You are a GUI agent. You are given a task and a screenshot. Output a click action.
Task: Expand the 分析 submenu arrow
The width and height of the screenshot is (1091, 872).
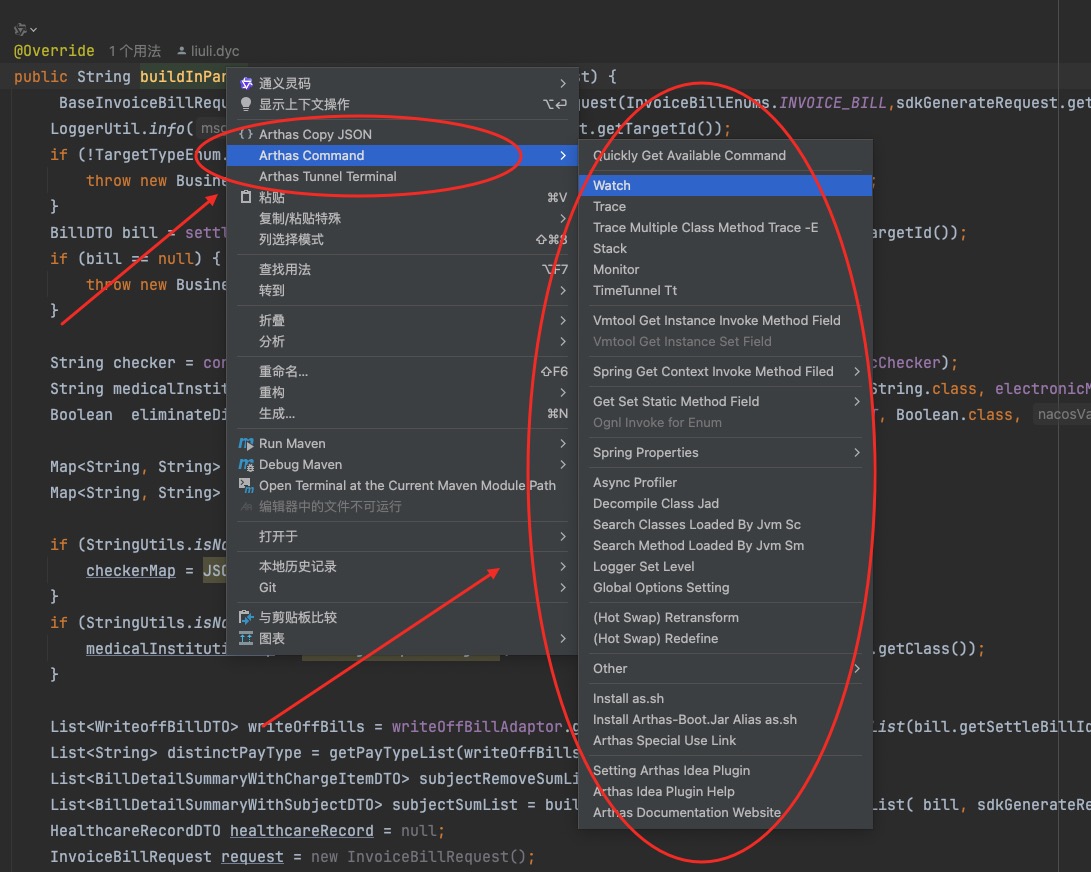563,342
